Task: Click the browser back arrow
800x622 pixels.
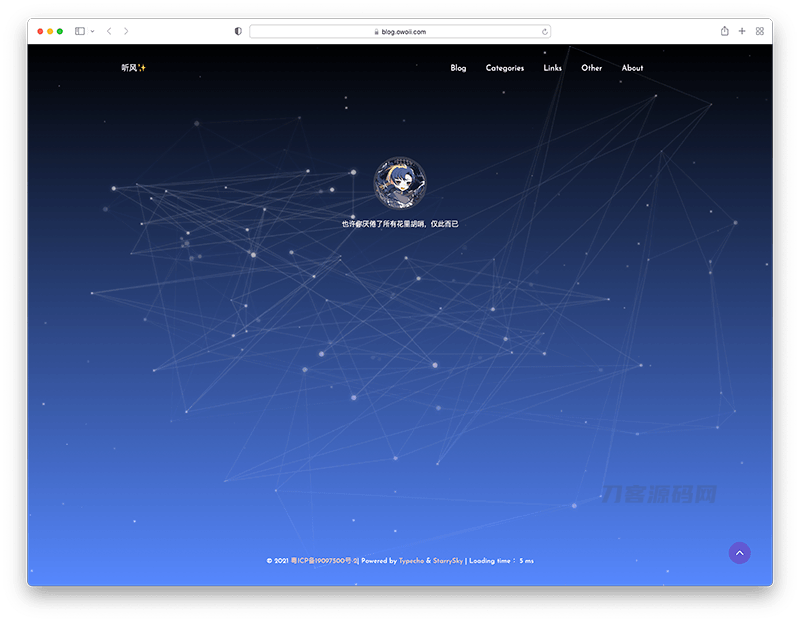Action: pyautogui.click(x=108, y=31)
